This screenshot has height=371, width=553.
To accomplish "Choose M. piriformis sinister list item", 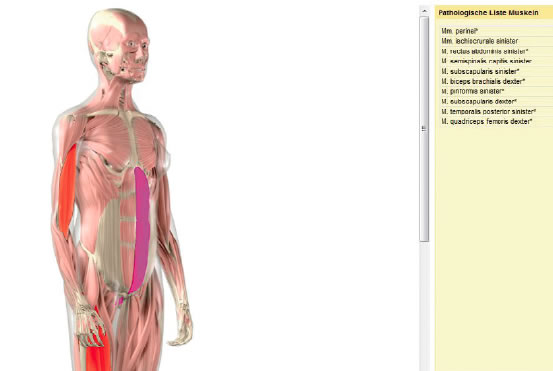I will point(473,91).
